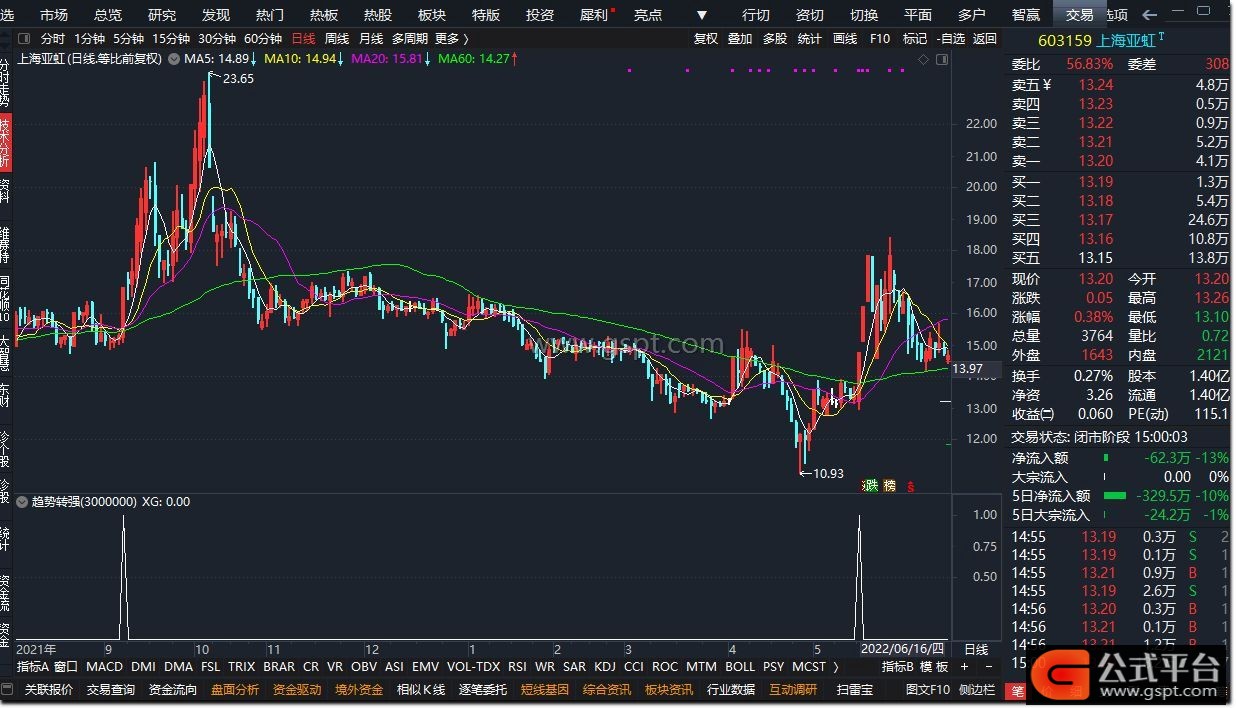This screenshot has width=1236, height=708.
Task: Expand the top menu overflow triangle
Action: (702, 15)
